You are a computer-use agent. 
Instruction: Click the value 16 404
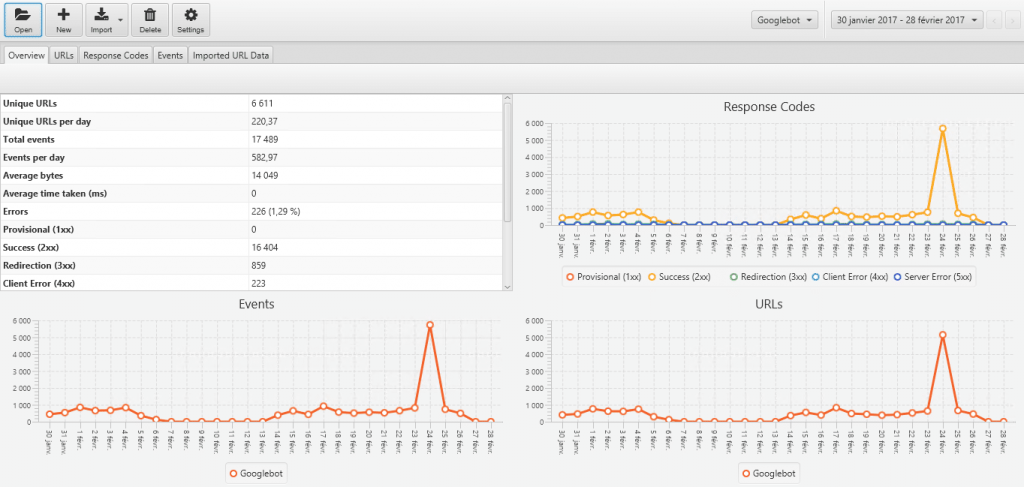pos(263,247)
